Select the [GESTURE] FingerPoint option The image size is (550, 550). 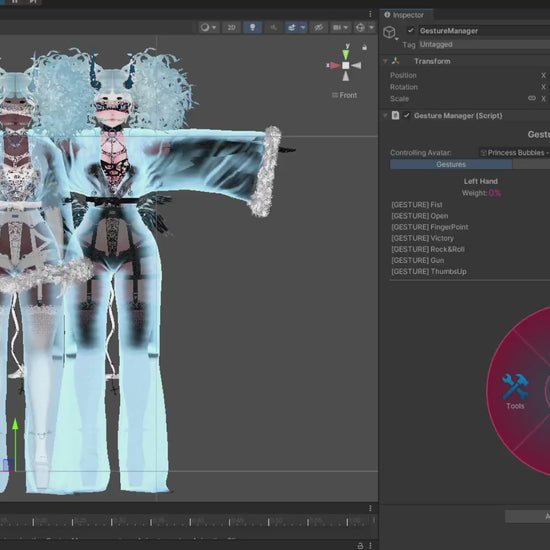point(430,227)
